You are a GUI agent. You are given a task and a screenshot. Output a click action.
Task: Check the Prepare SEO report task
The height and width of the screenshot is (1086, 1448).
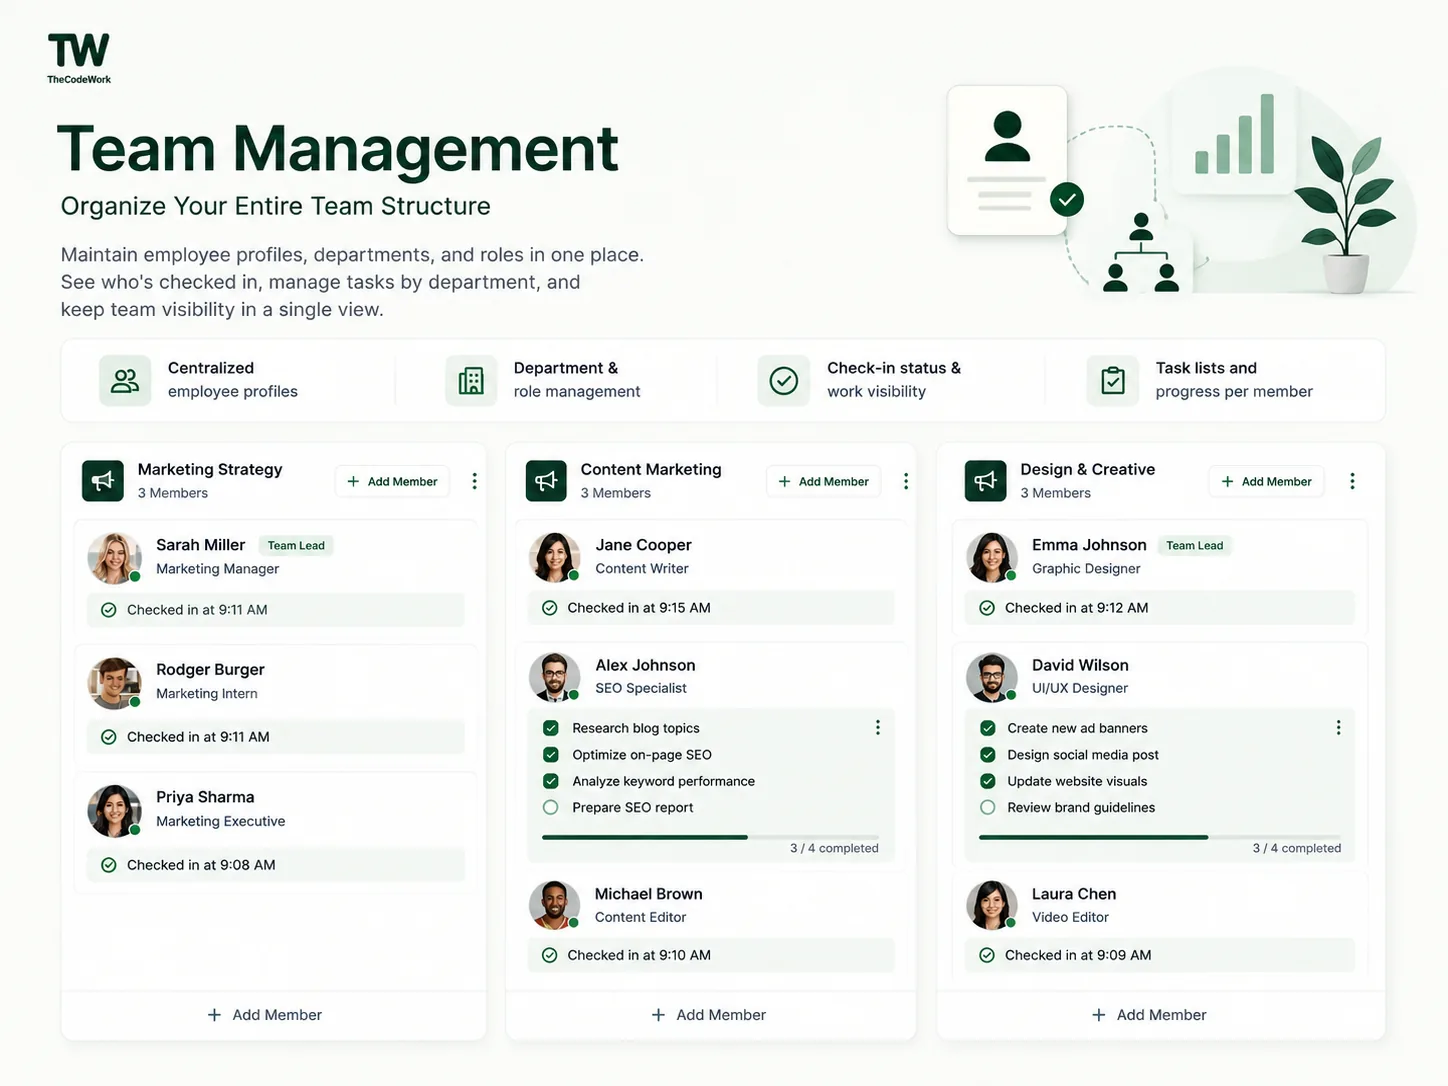(x=551, y=807)
